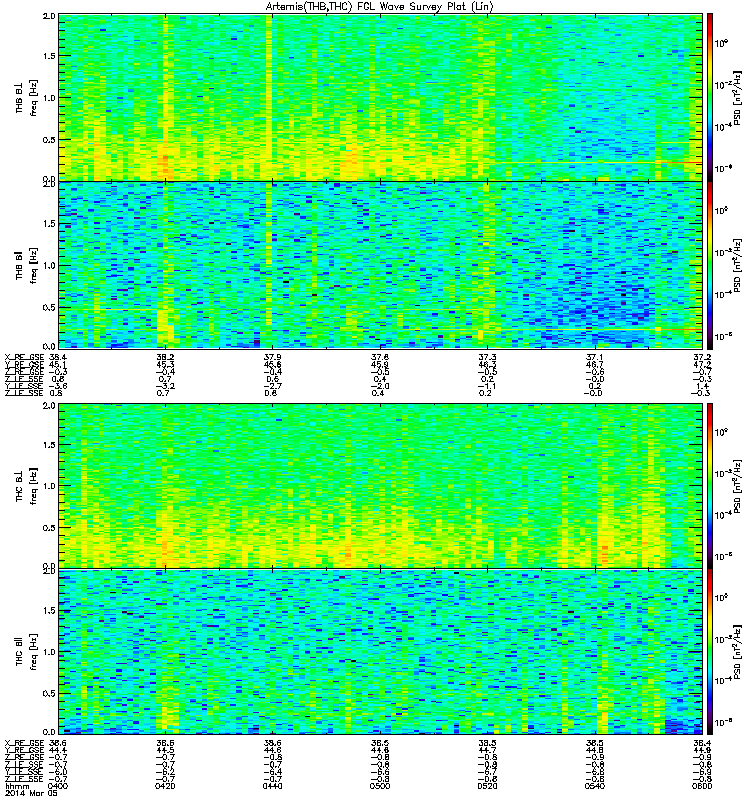This screenshot has height=800, width=750.
Task: Click the 0520 time label
Action: click(x=487, y=786)
